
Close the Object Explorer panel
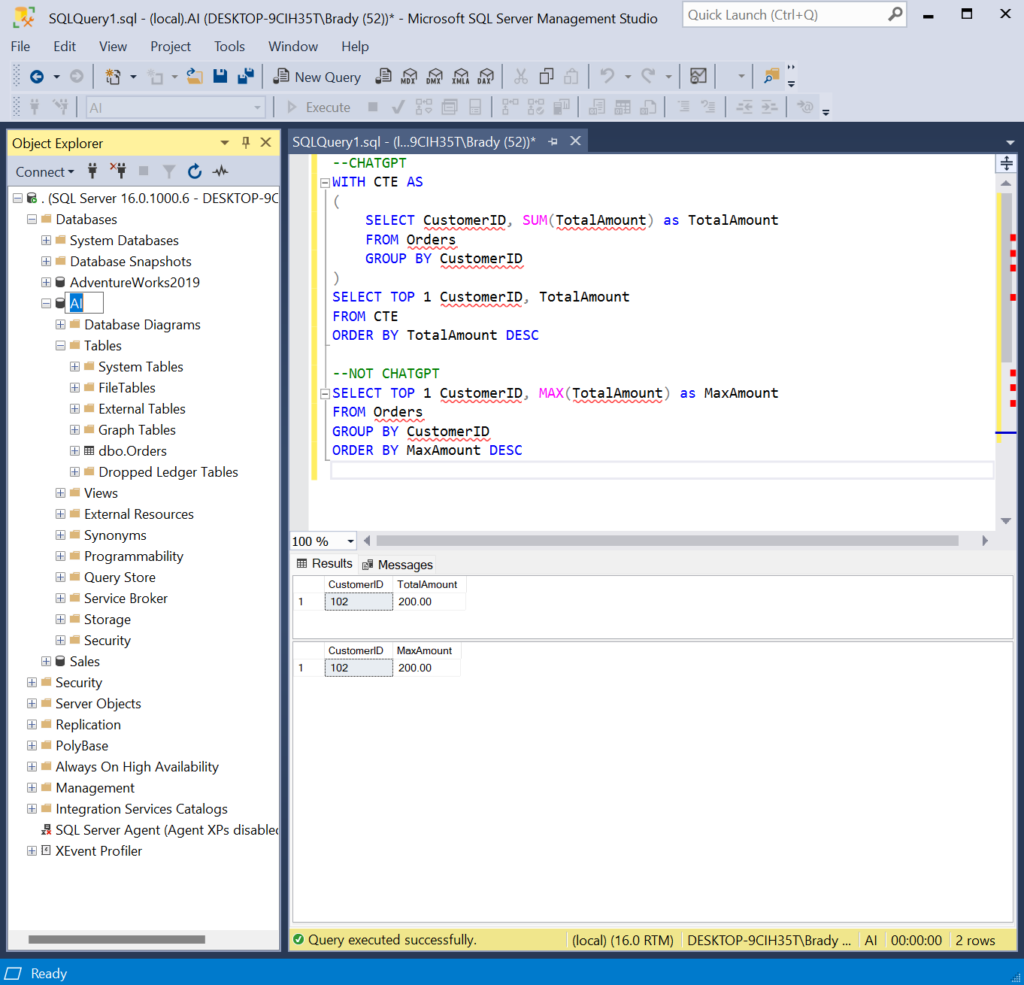click(266, 142)
